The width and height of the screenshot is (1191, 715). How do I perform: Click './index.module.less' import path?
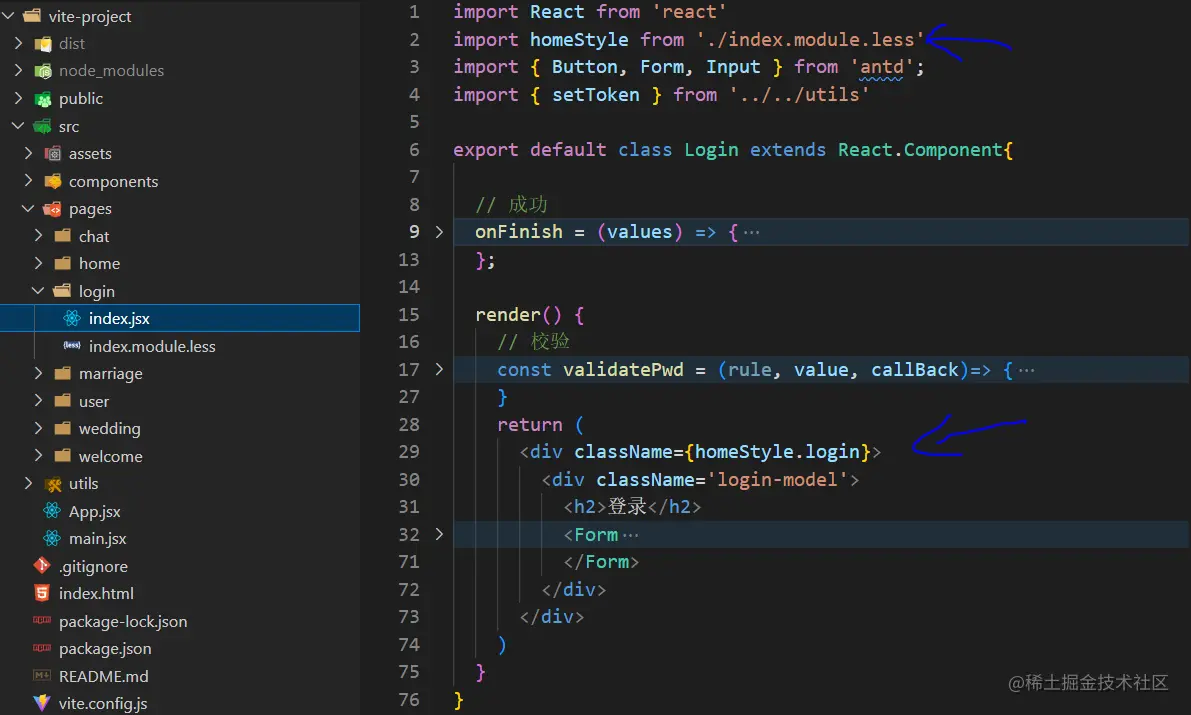pyautogui.click(x=810, y=40)
